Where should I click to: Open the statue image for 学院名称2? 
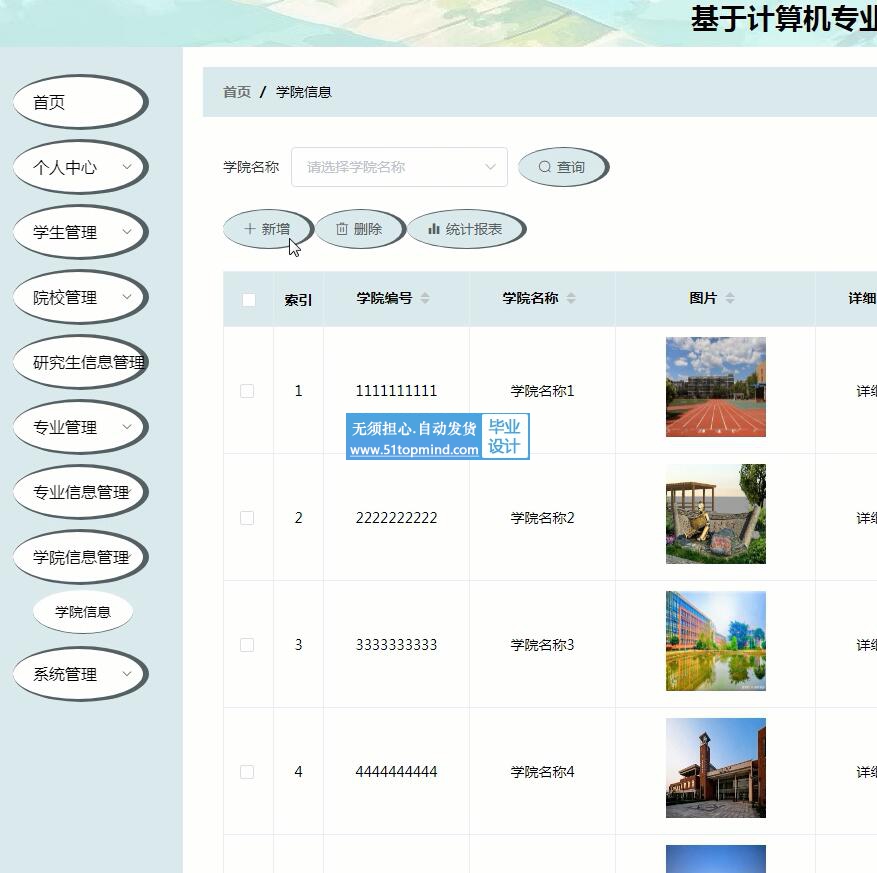click(715, 514)
